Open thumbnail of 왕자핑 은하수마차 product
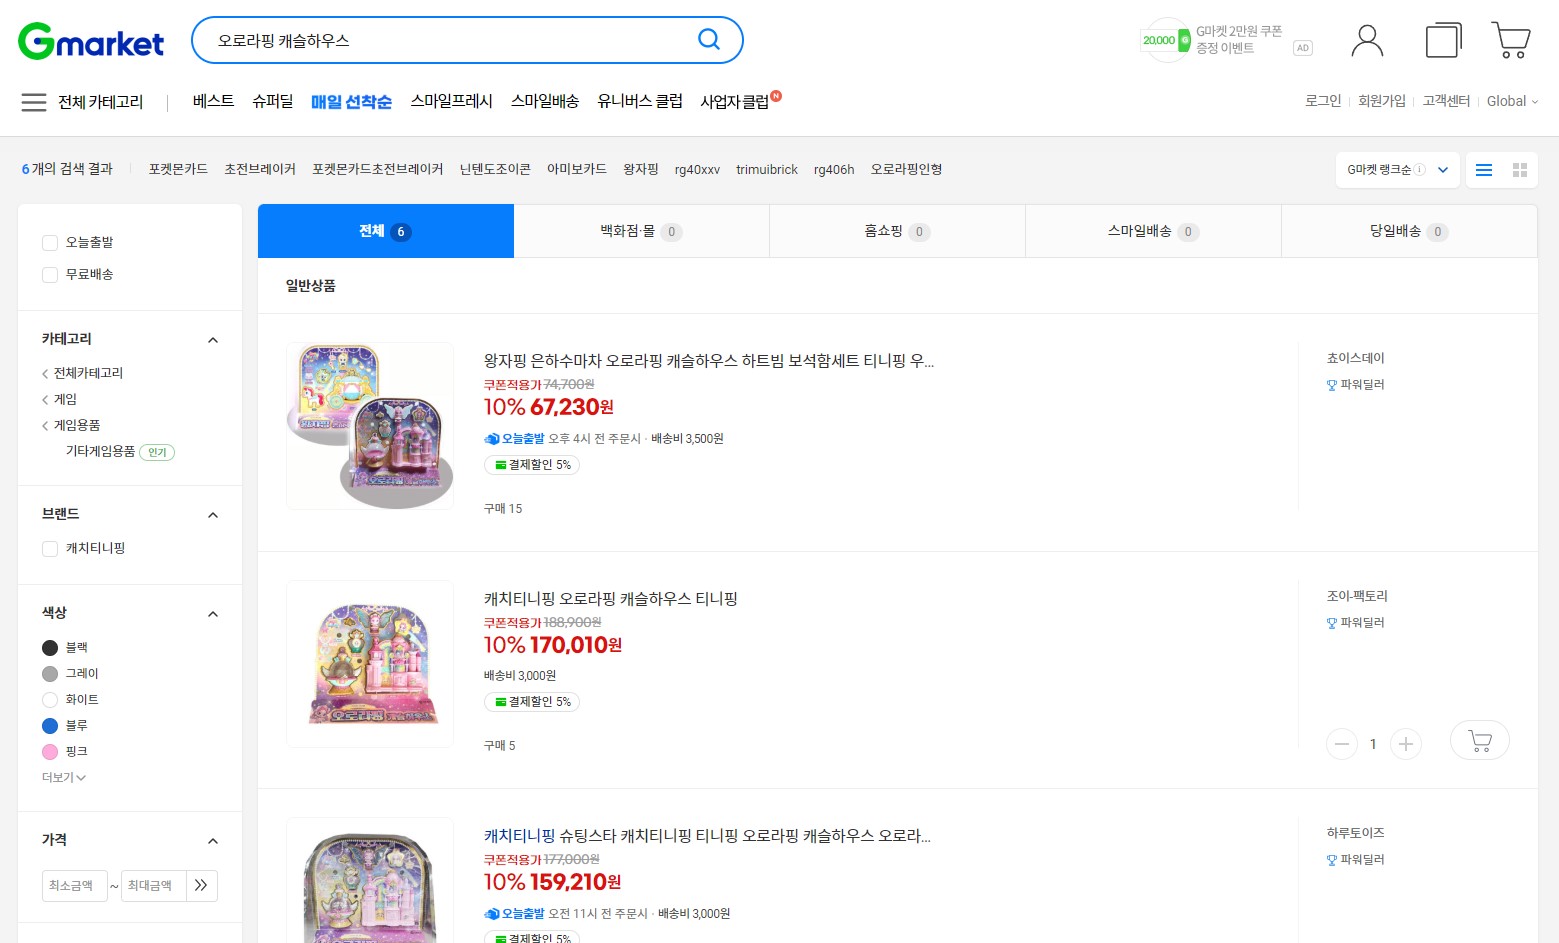 coord(370,426)
